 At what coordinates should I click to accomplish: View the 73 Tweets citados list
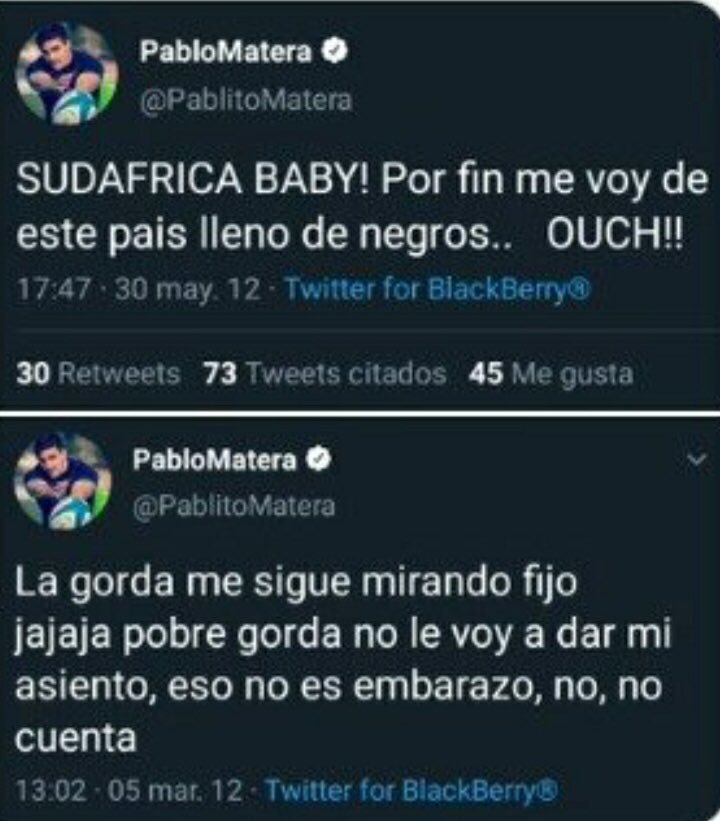click(325, 374)
